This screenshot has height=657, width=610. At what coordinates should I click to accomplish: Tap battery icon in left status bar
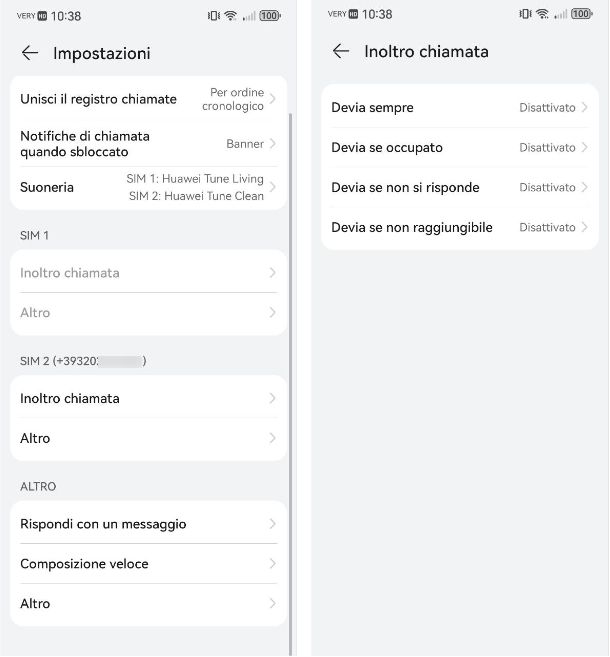point(270,16)
